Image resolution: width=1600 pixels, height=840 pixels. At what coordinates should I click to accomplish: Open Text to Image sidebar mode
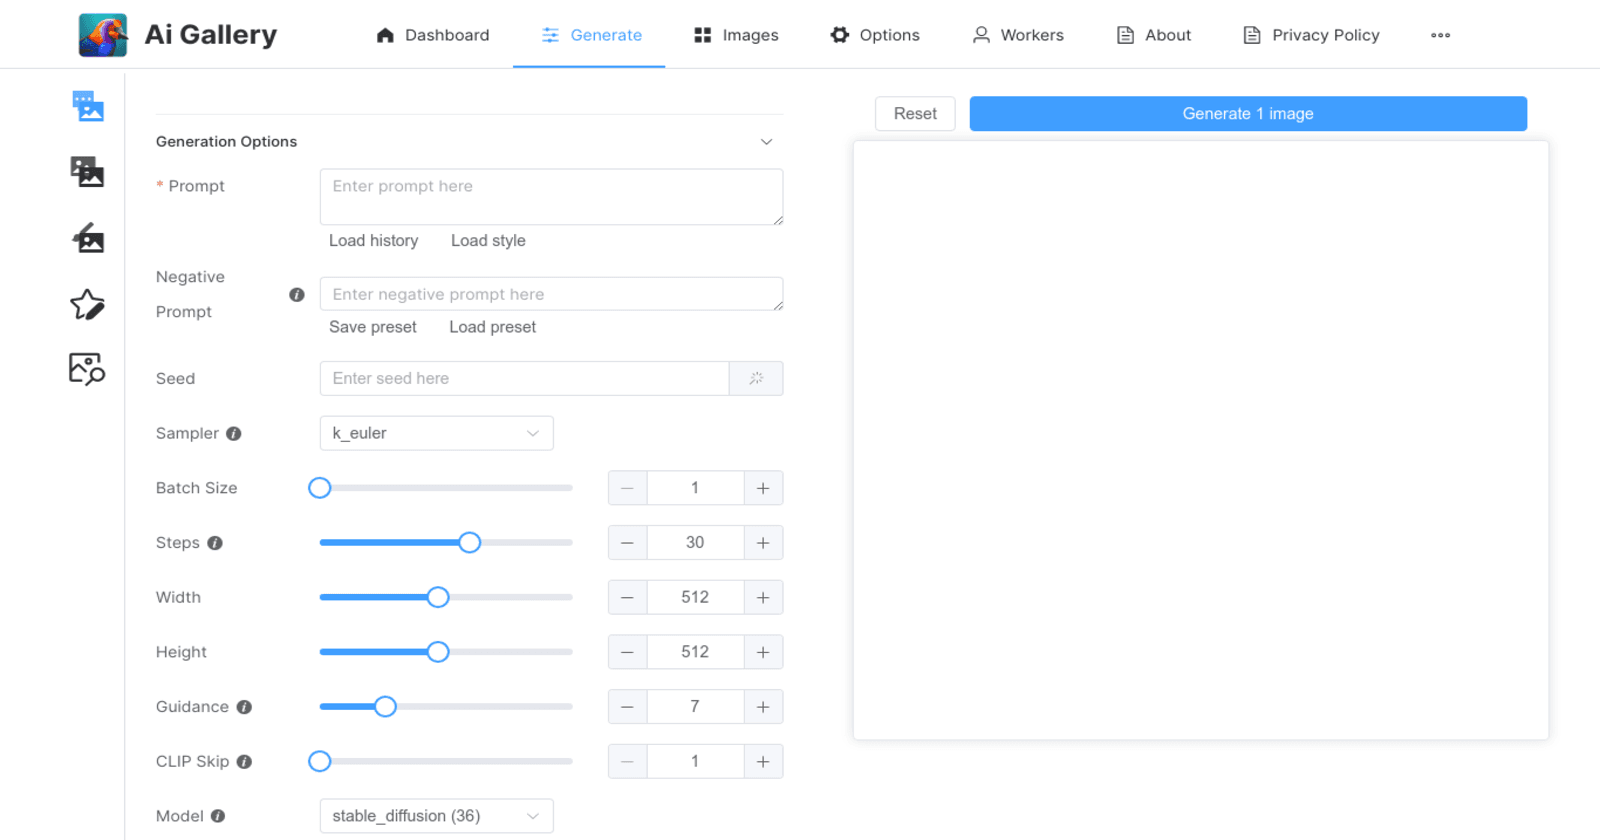[x=88, y=106]
